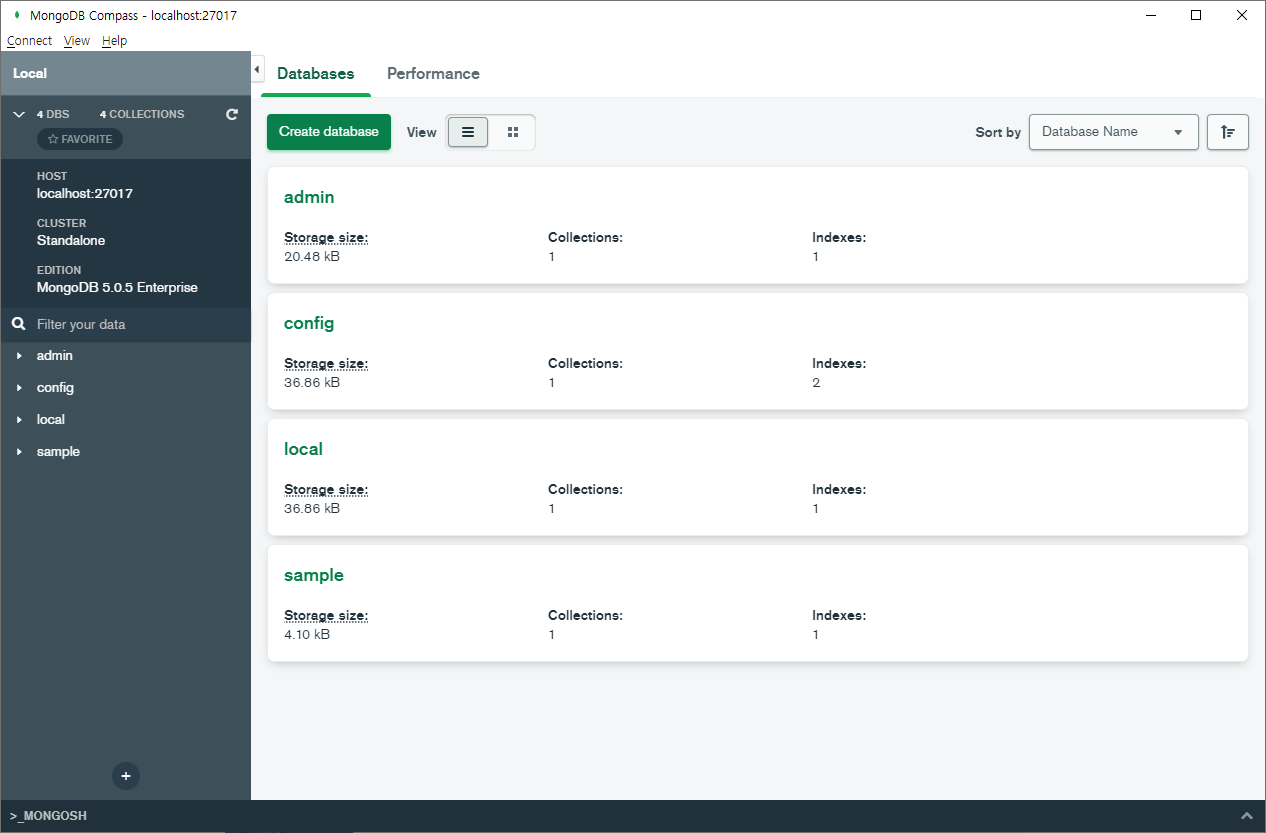The height and width of the screenshot is (833, 1266).
Task: Click the MongoDB Compass leaf icon in title bar
Action: pos(17,15)
